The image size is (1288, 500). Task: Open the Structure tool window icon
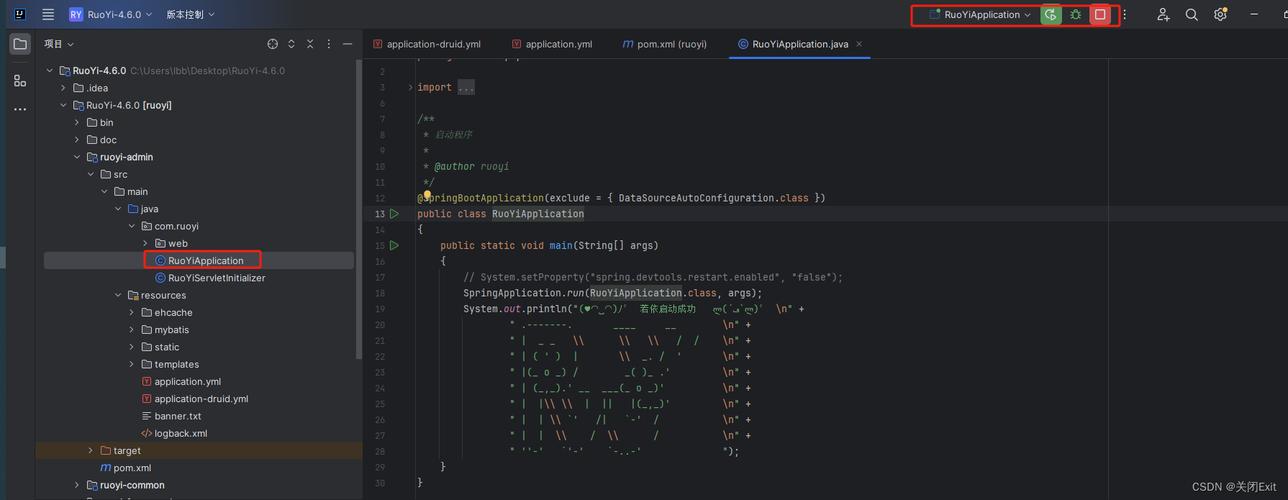pos(20,80)
